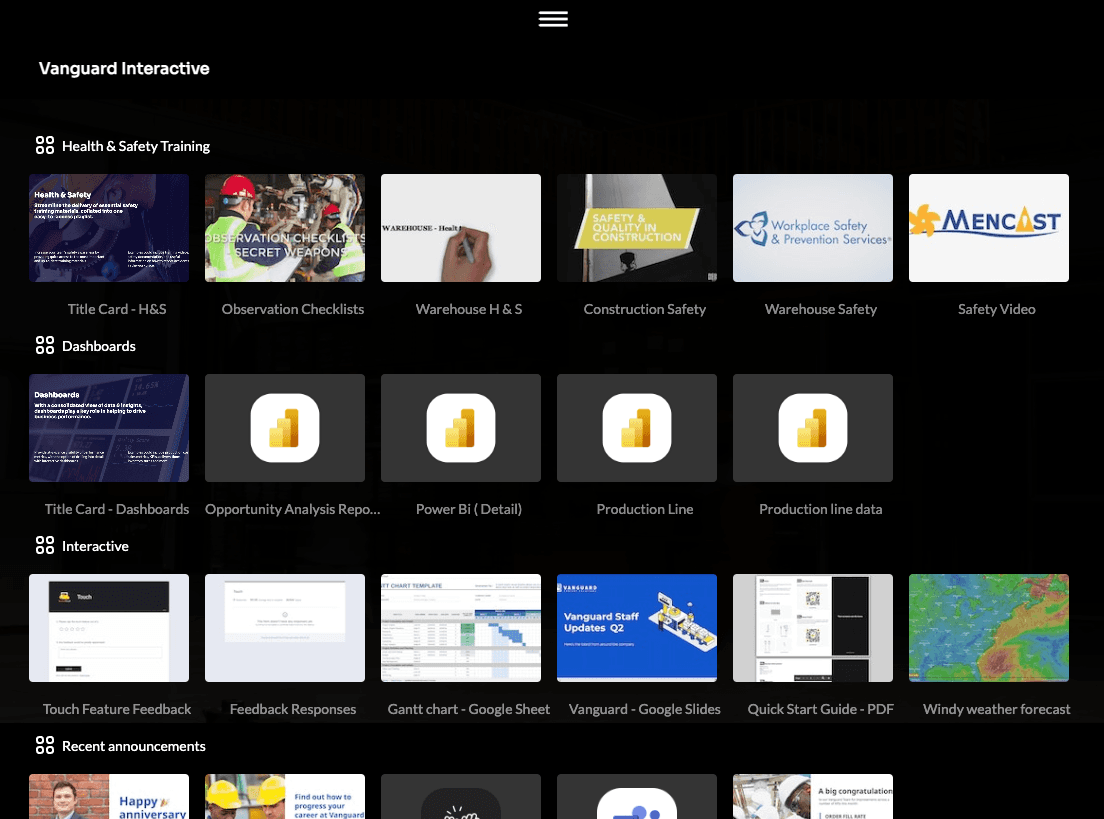
Task: Click the Warehouse H & S label
Action: (x=469, y=309)
